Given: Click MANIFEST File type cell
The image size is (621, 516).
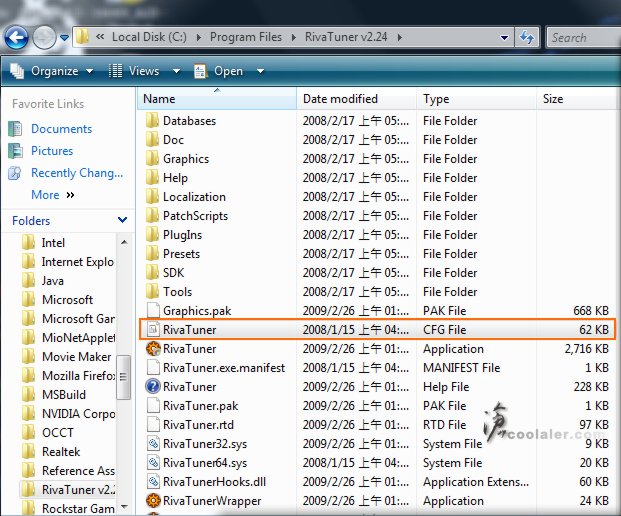Looking at the screenshot, I should click(x=461, y=368).
